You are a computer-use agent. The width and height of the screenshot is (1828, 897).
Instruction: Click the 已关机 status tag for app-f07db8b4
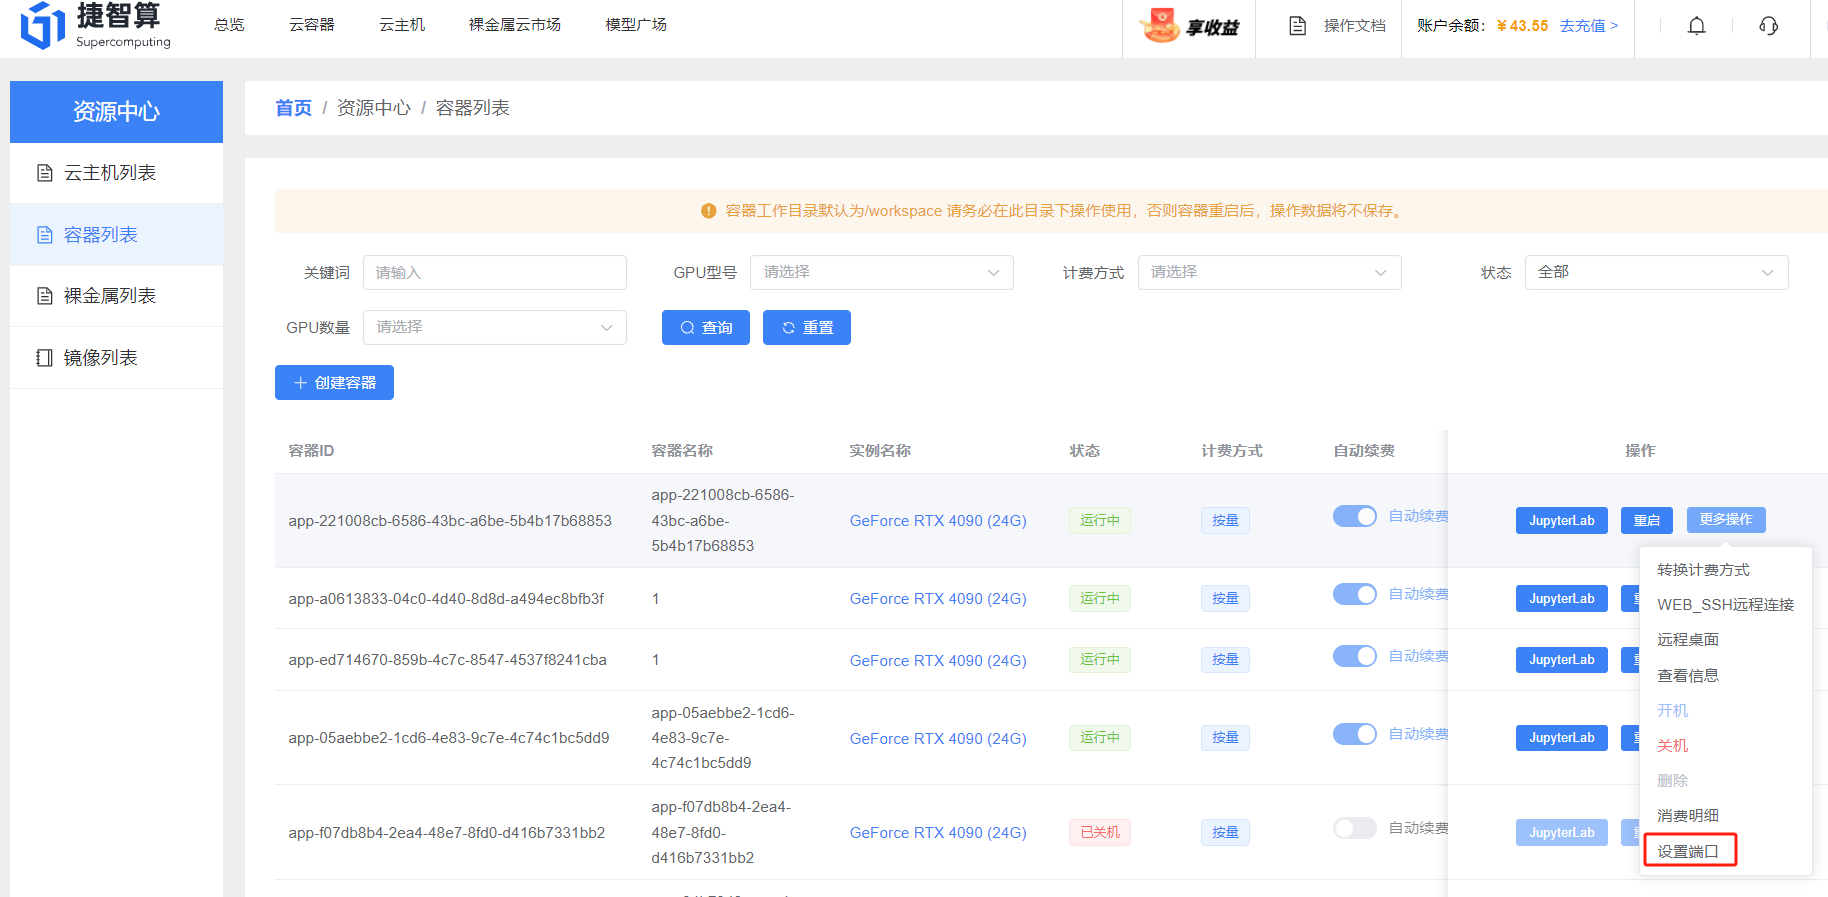1100,832
